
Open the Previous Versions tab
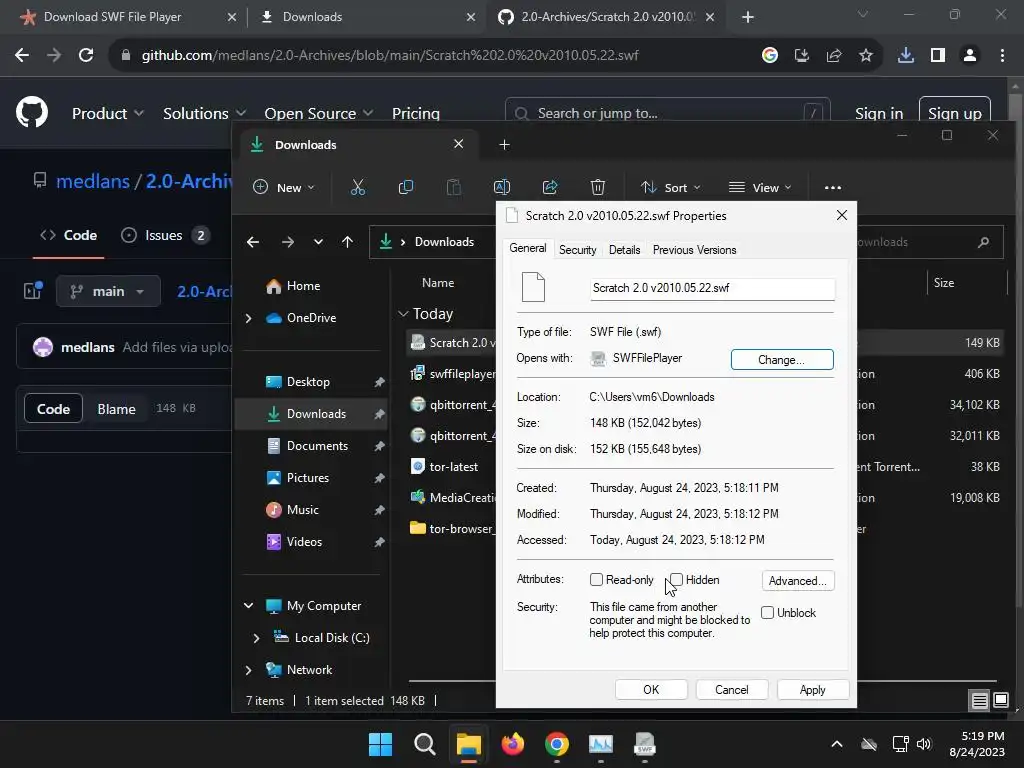tap(694, 249)
